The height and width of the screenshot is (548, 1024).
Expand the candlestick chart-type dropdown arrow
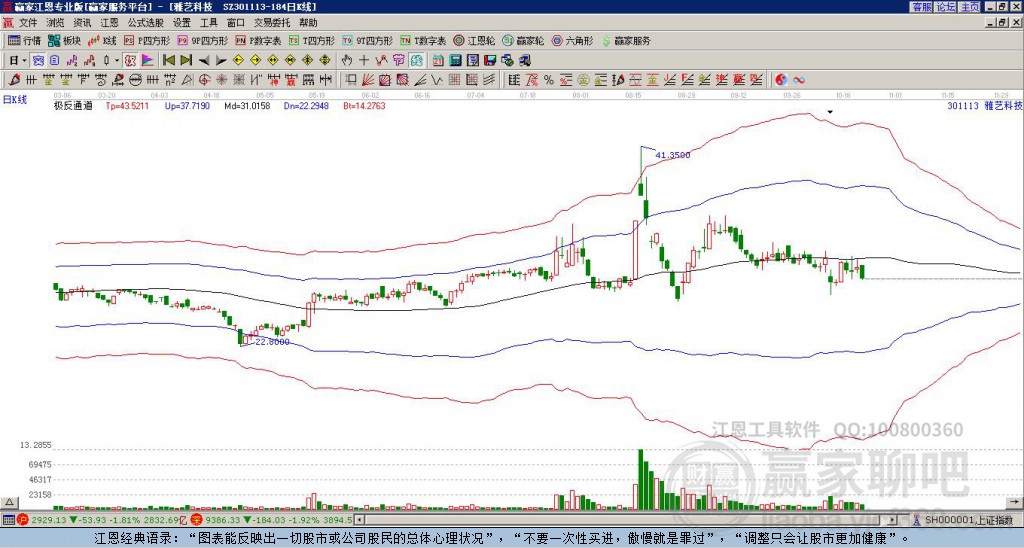(117, 61)
